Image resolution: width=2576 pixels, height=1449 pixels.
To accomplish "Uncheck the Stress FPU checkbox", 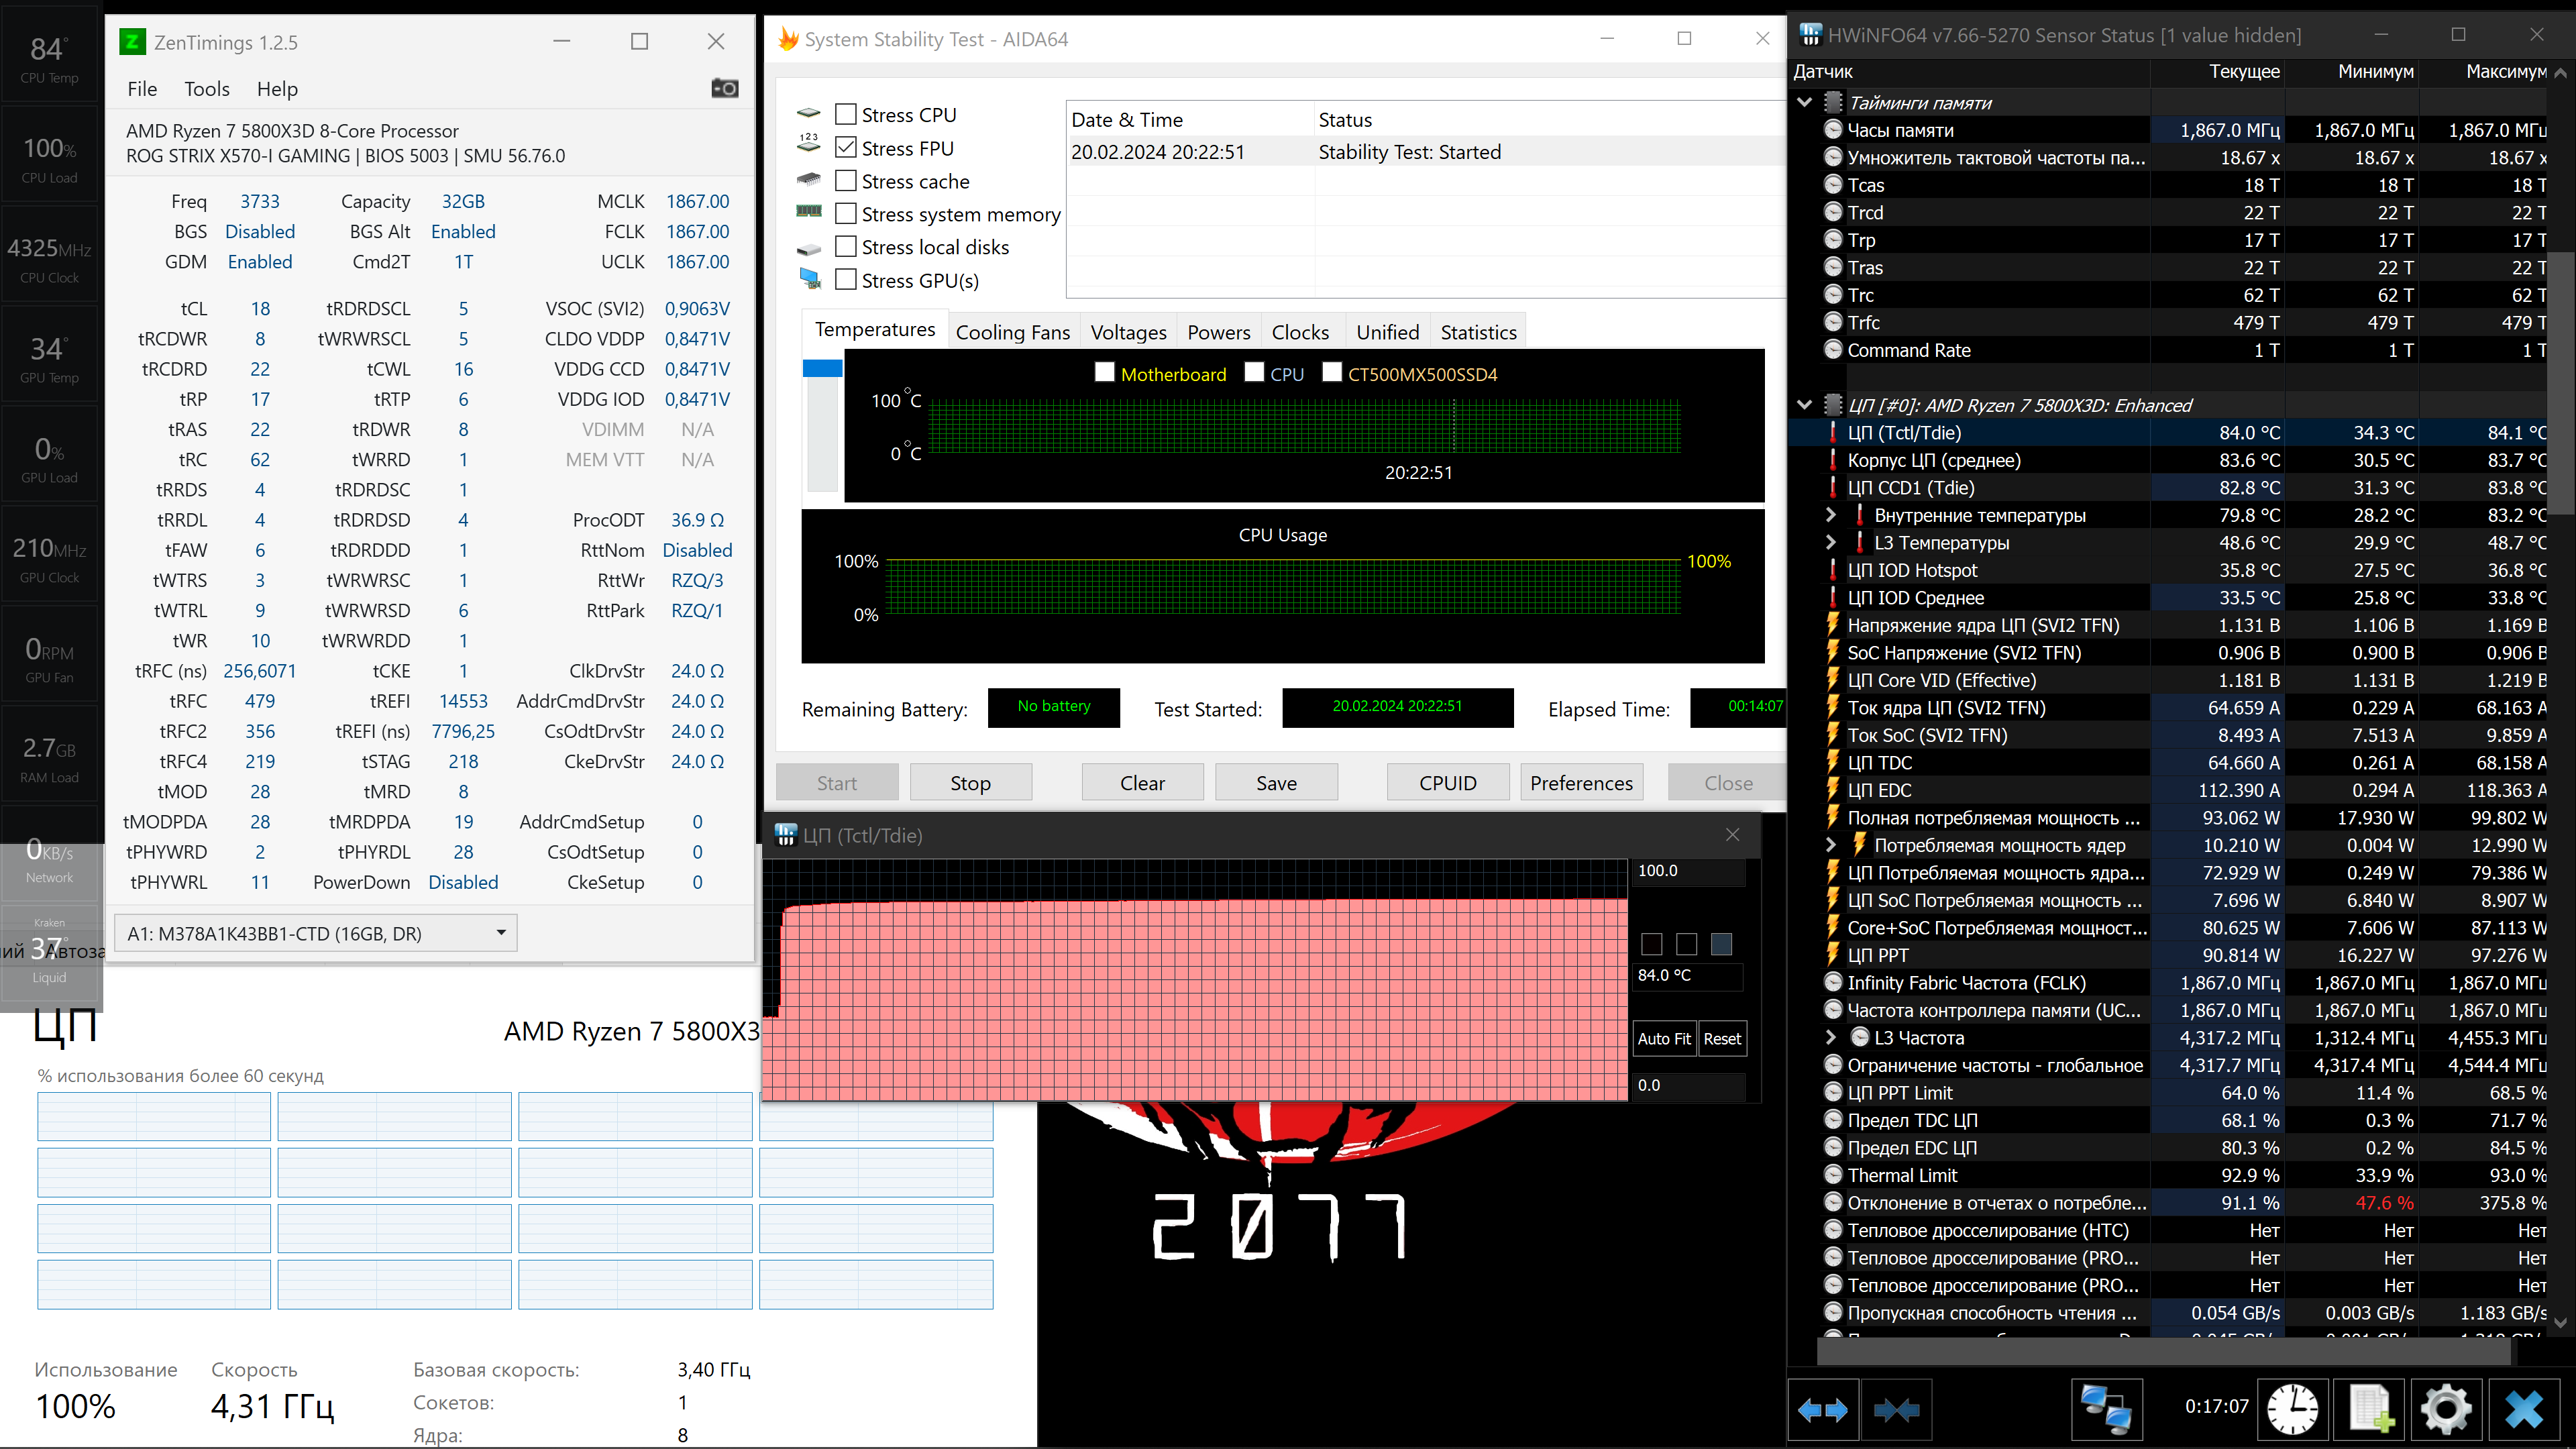I will point(846,148).
